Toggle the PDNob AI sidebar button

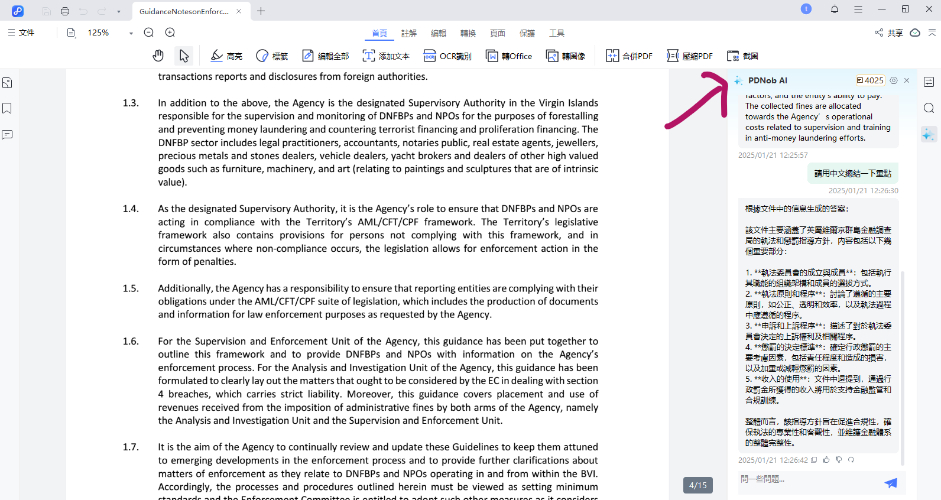point(929,134)
